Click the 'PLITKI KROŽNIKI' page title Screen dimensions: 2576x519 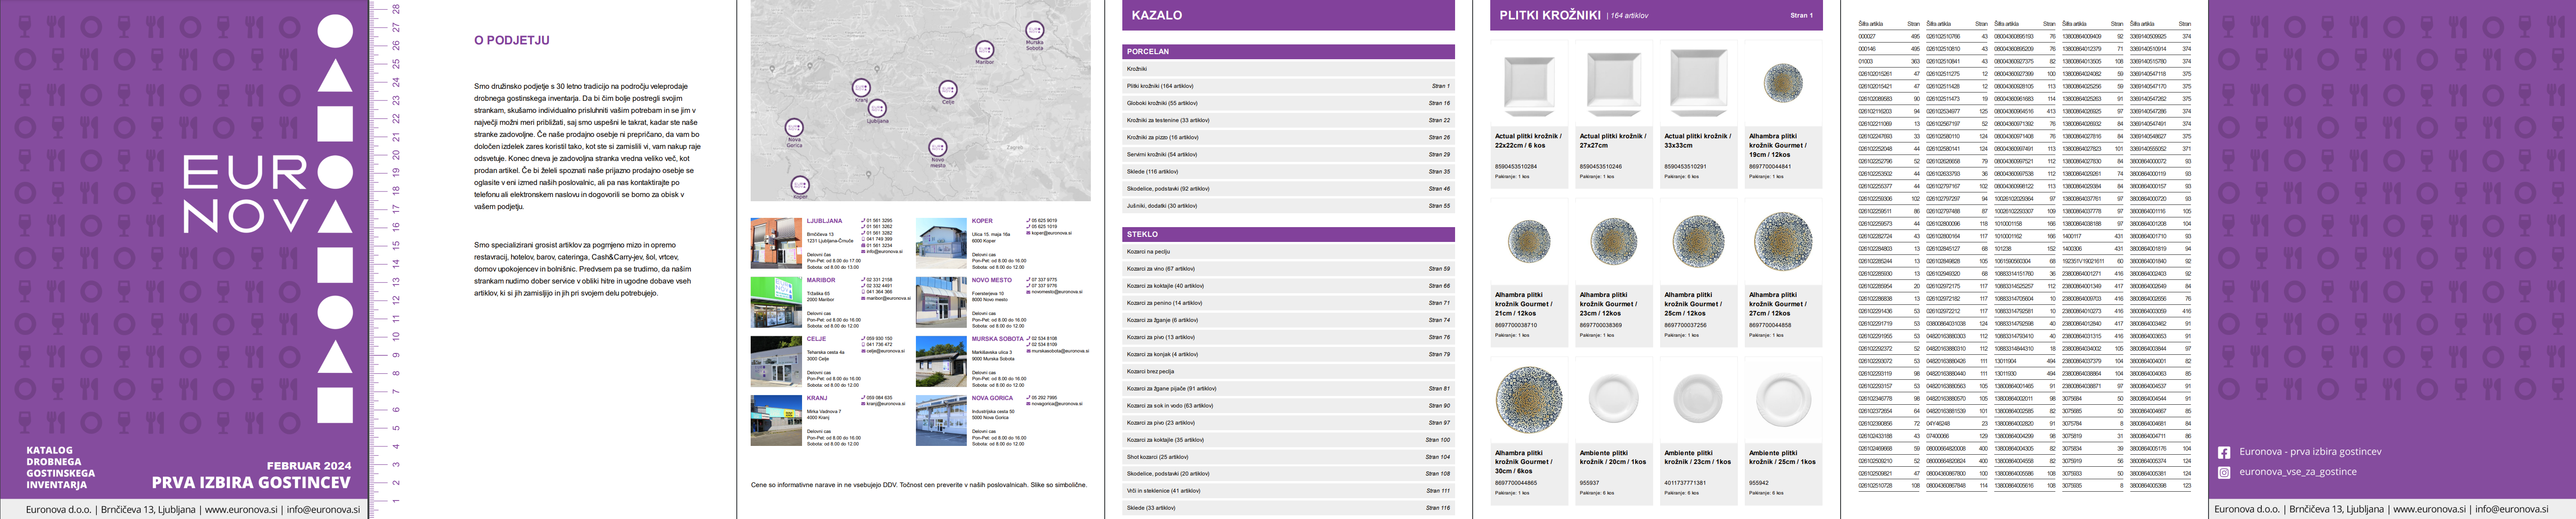tap(1550, 15)
